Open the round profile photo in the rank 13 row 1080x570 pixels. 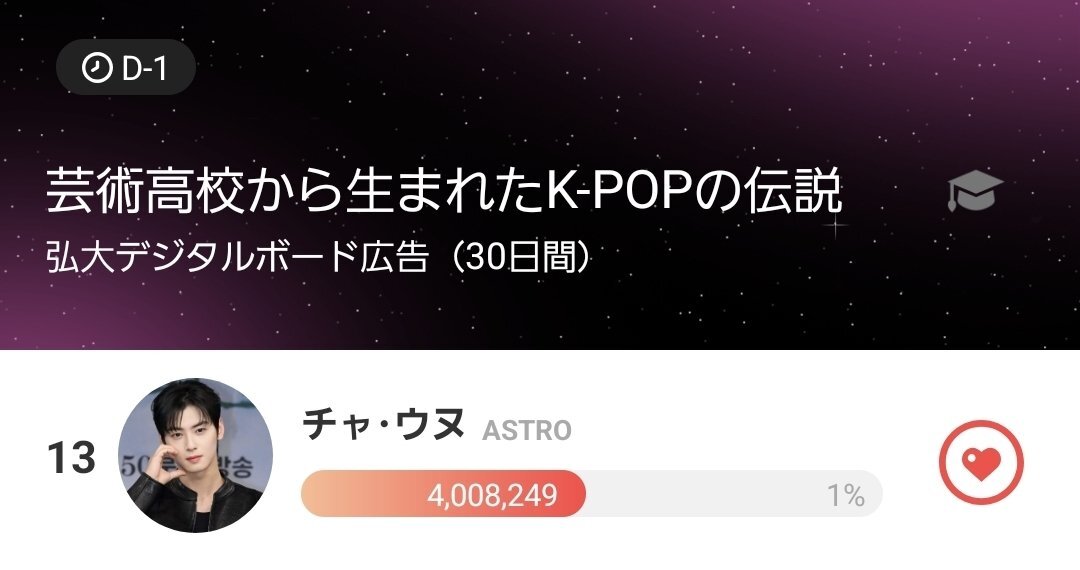[195, 455]
